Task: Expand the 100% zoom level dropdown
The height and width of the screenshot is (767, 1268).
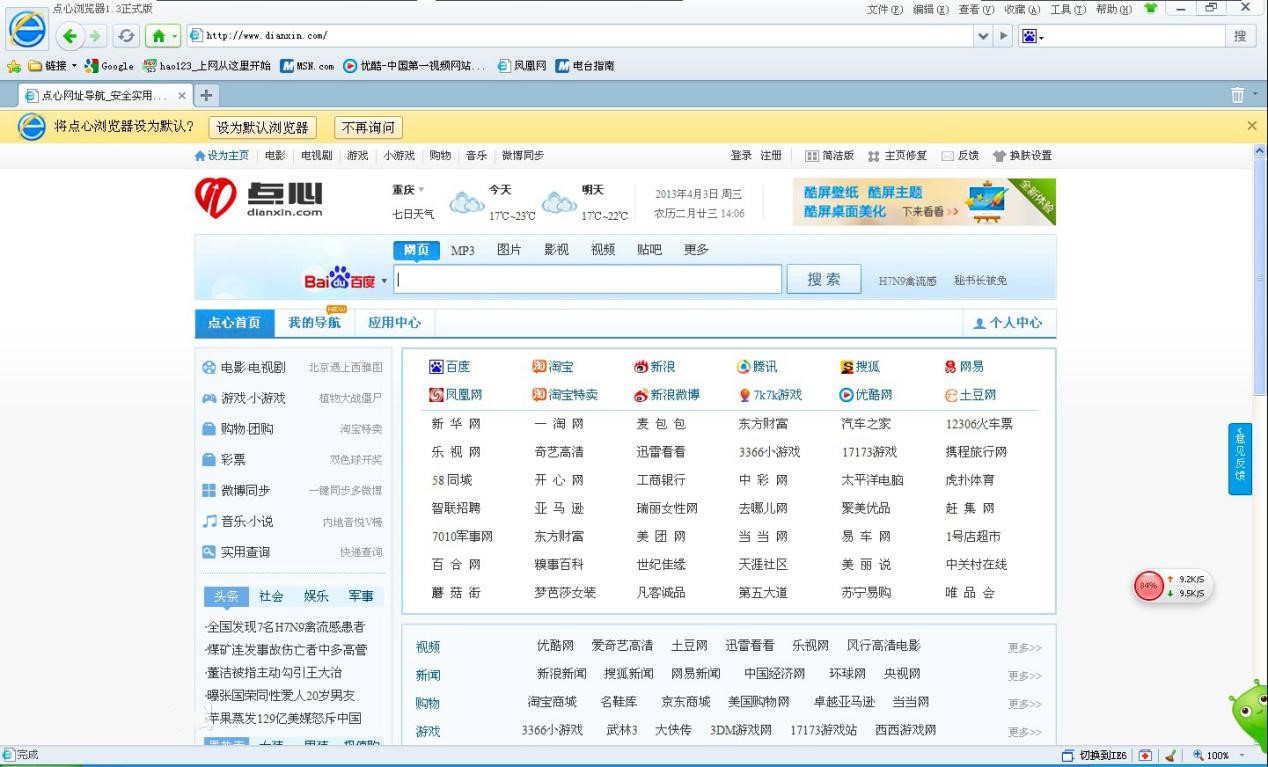Action: [1243, 756]
